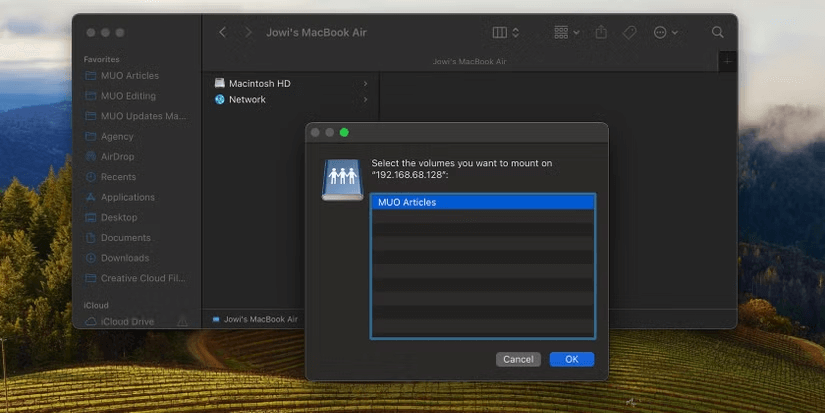The image size is (825, 413).
Task: Select the column view switcher icon
Action: [x=505, y=32]
